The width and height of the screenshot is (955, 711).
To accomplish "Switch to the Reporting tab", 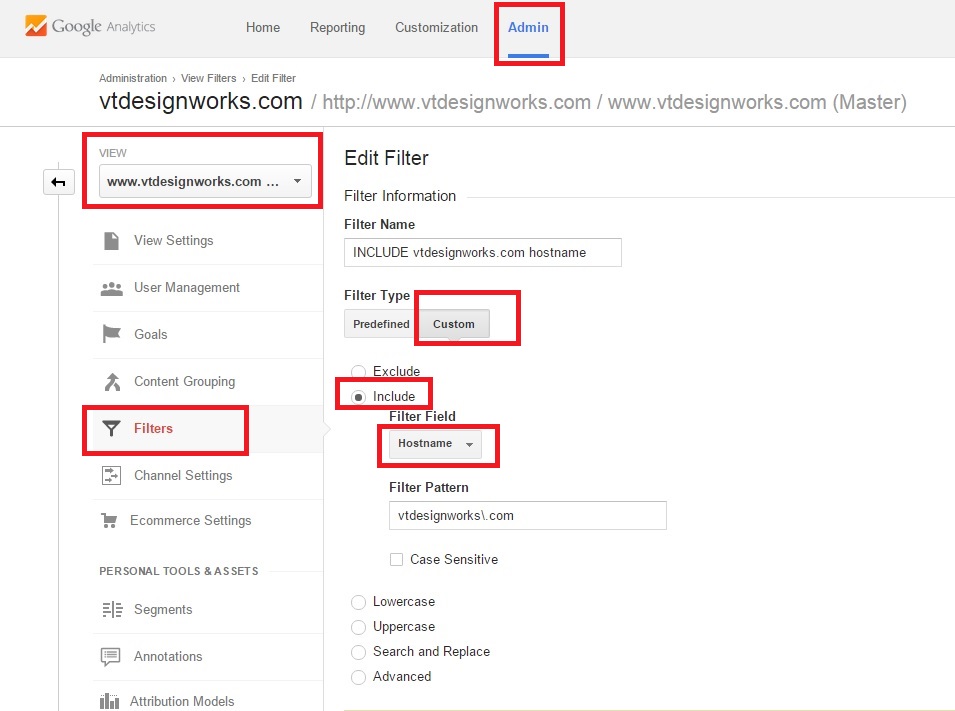I will tap(337, 27).
